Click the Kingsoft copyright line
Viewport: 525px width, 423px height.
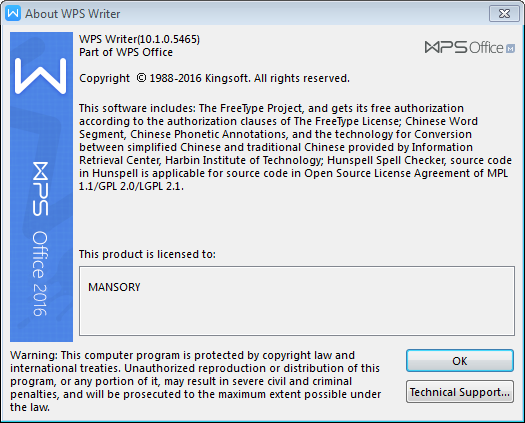coord(214,78)
